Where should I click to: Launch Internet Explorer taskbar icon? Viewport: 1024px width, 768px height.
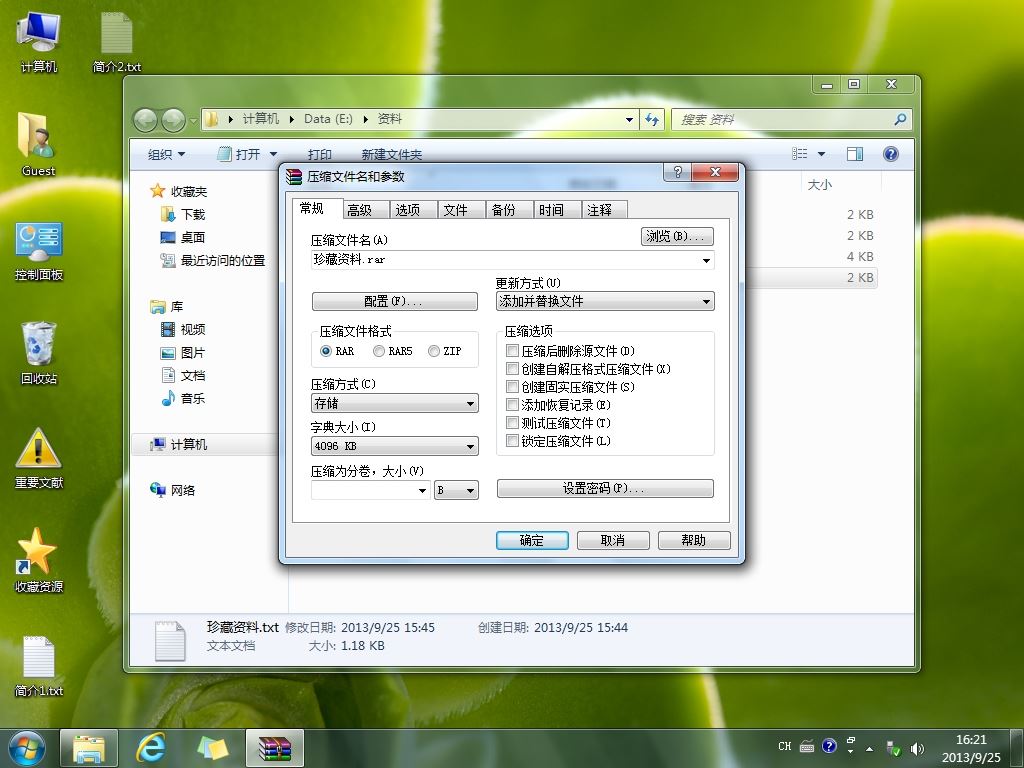point(151,748)
